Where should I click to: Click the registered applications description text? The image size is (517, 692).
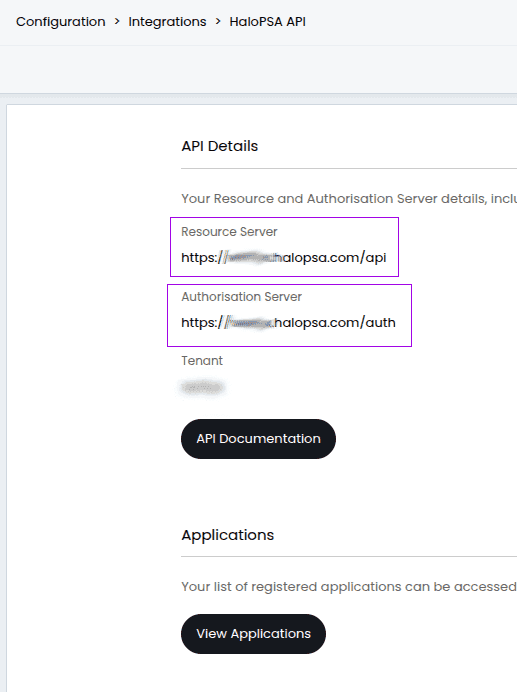click(x=349, y=587)
